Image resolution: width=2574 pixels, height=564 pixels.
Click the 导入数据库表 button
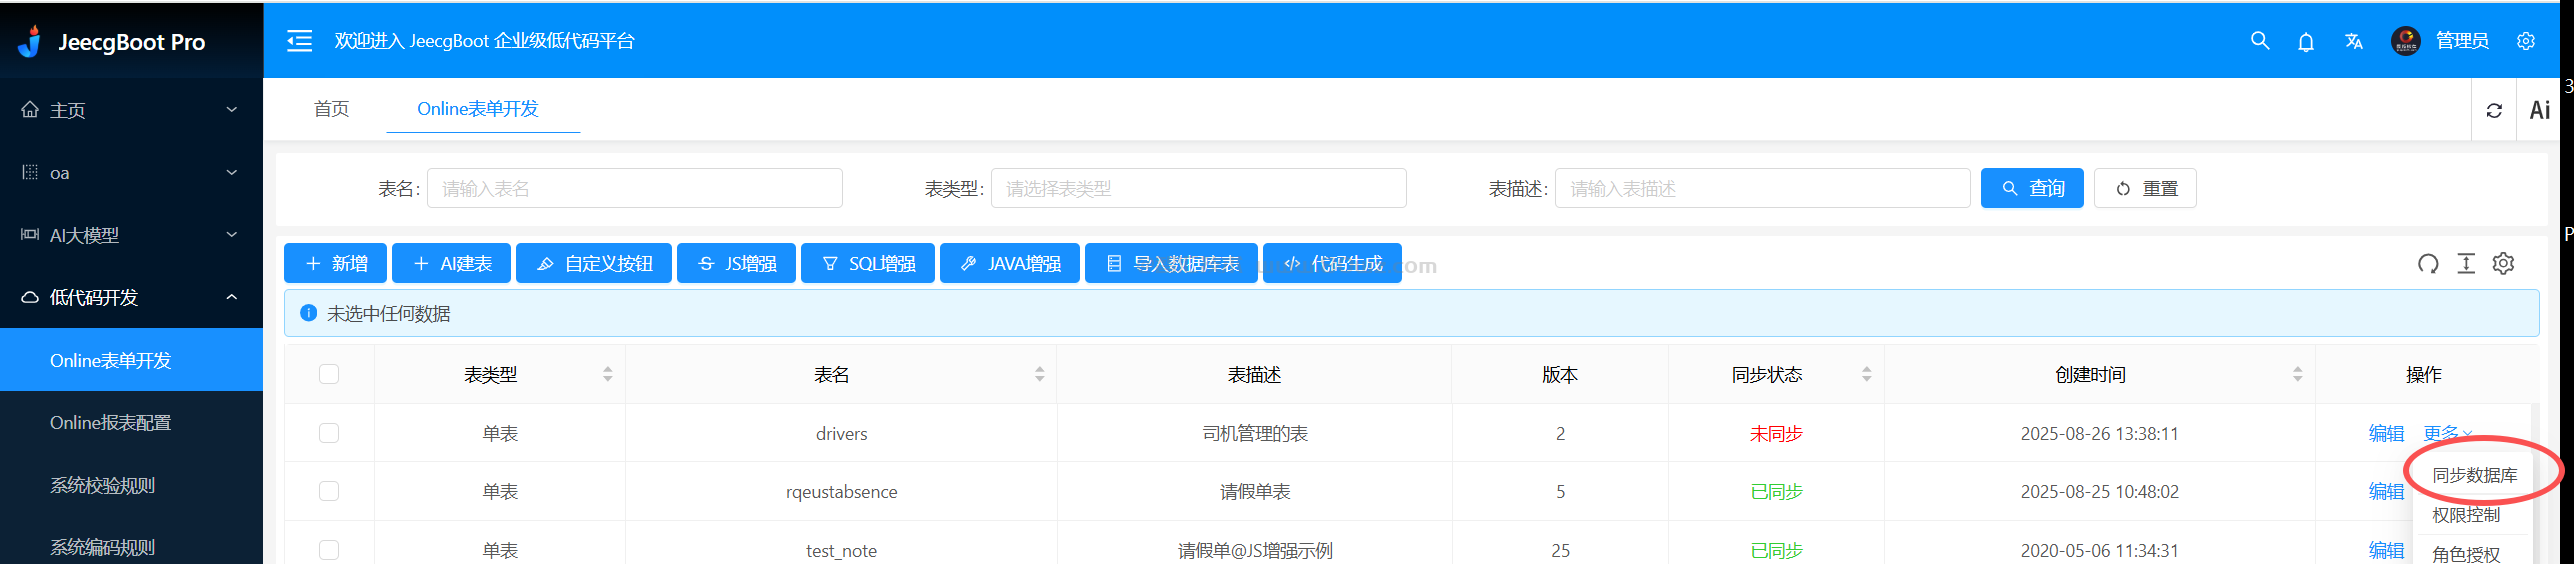coord(1171,263)
